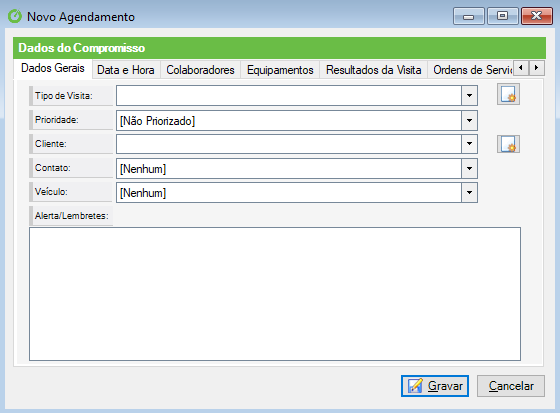The width and height of the screenshot is (560, 413).
Task: Click the green app icon in title bar
Action: pyautogui.click(x=15, y=16)
